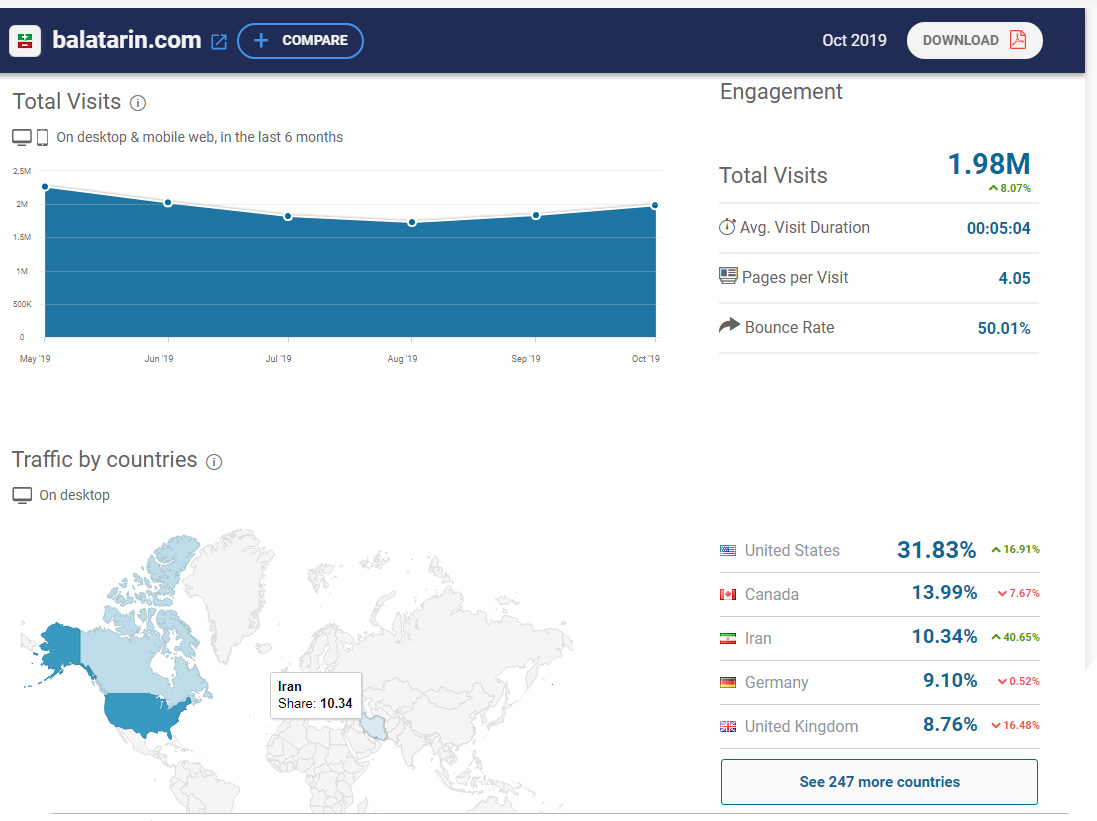This screenshot has height=821, width=1097.
Task: Click the Total Visits info icon
Action: point(138,103)
